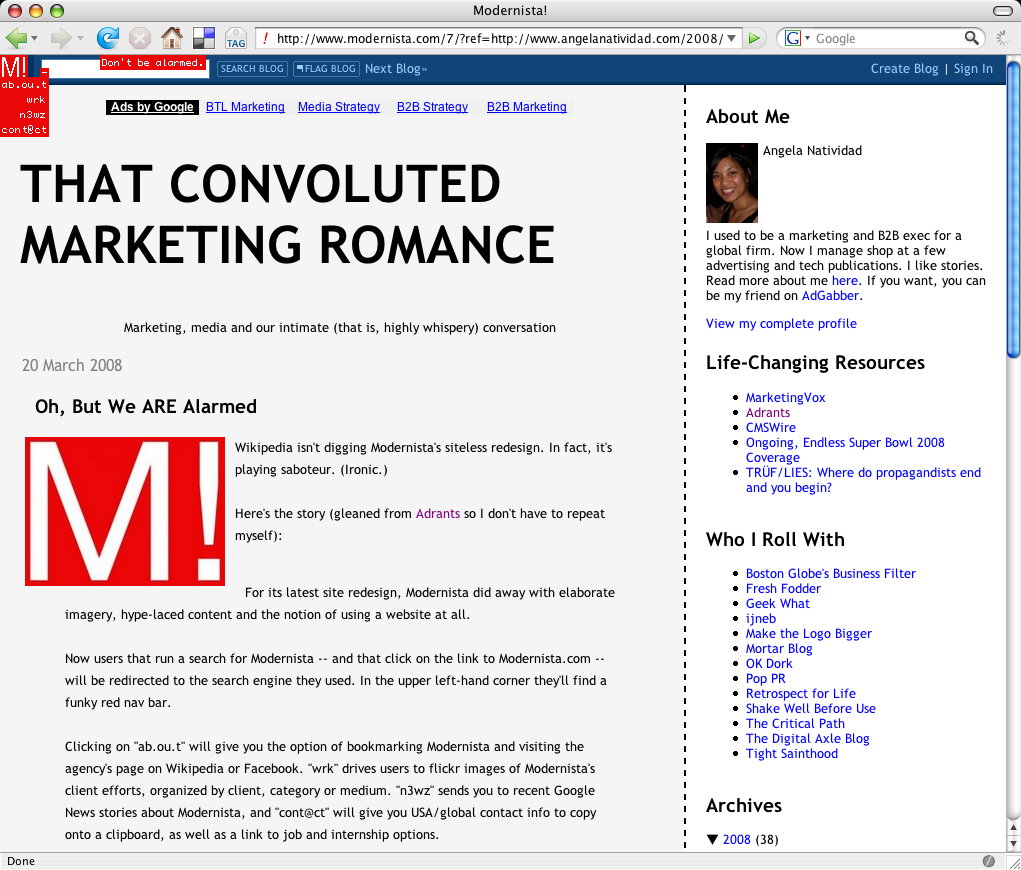This screenshot has width=1021, height=870.
Task: Open Make the Logo Bigger link
Action: point(808,633)
